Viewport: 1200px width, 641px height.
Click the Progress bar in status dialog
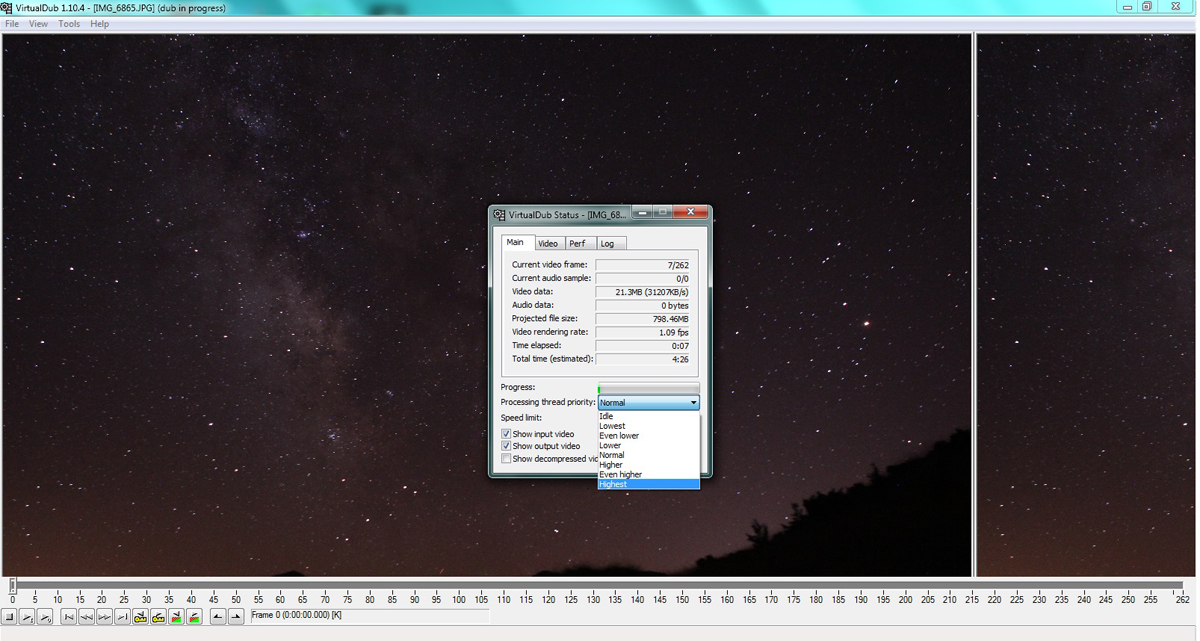point(648,388)
